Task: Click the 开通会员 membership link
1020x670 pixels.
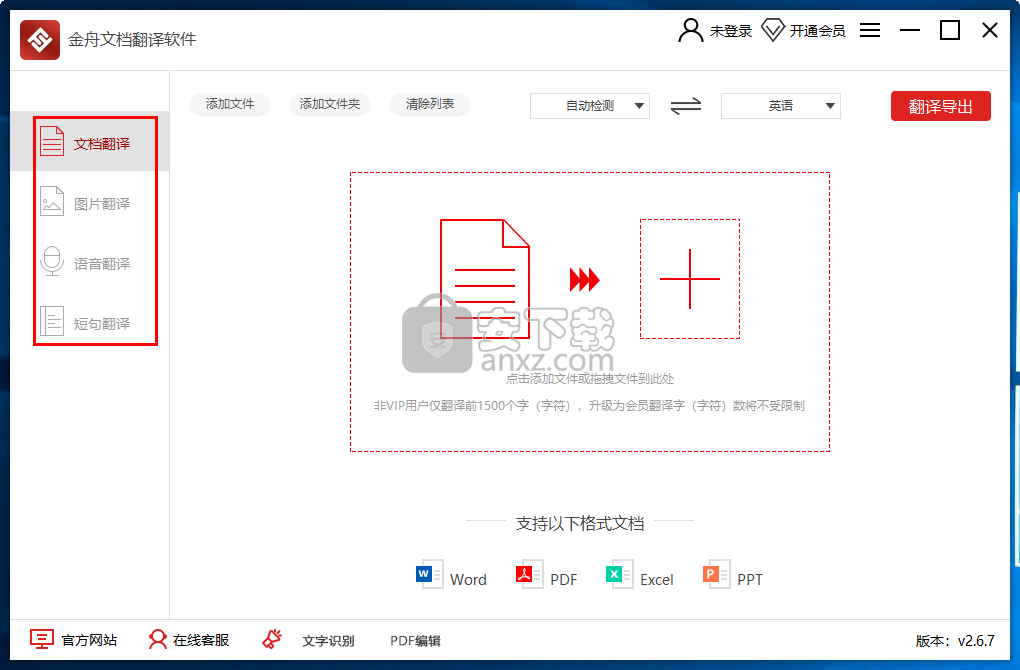Action: [x=817, y=31]
